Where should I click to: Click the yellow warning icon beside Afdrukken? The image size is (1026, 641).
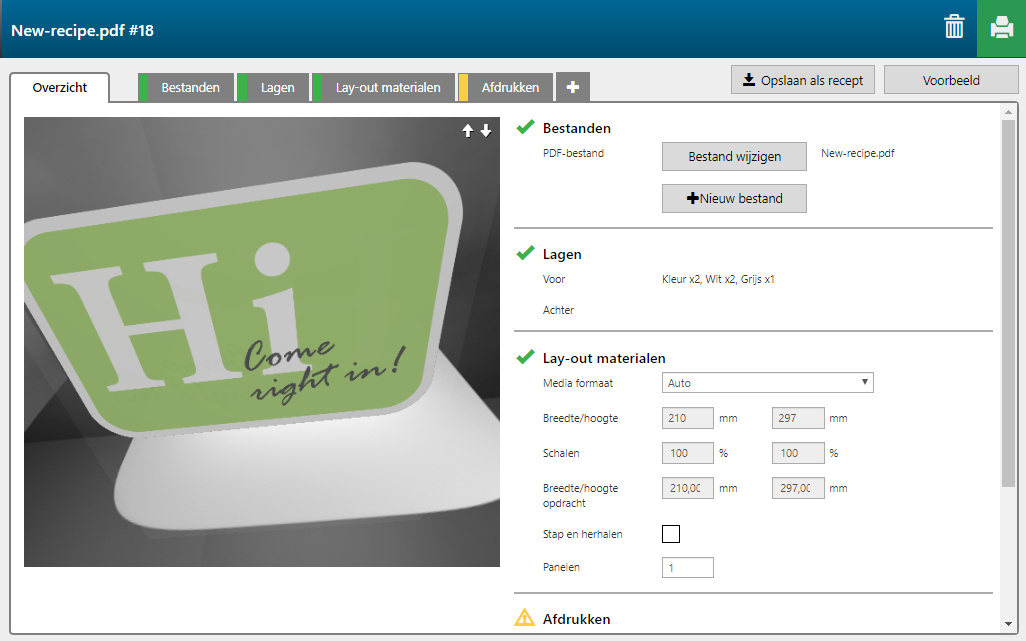525,618
